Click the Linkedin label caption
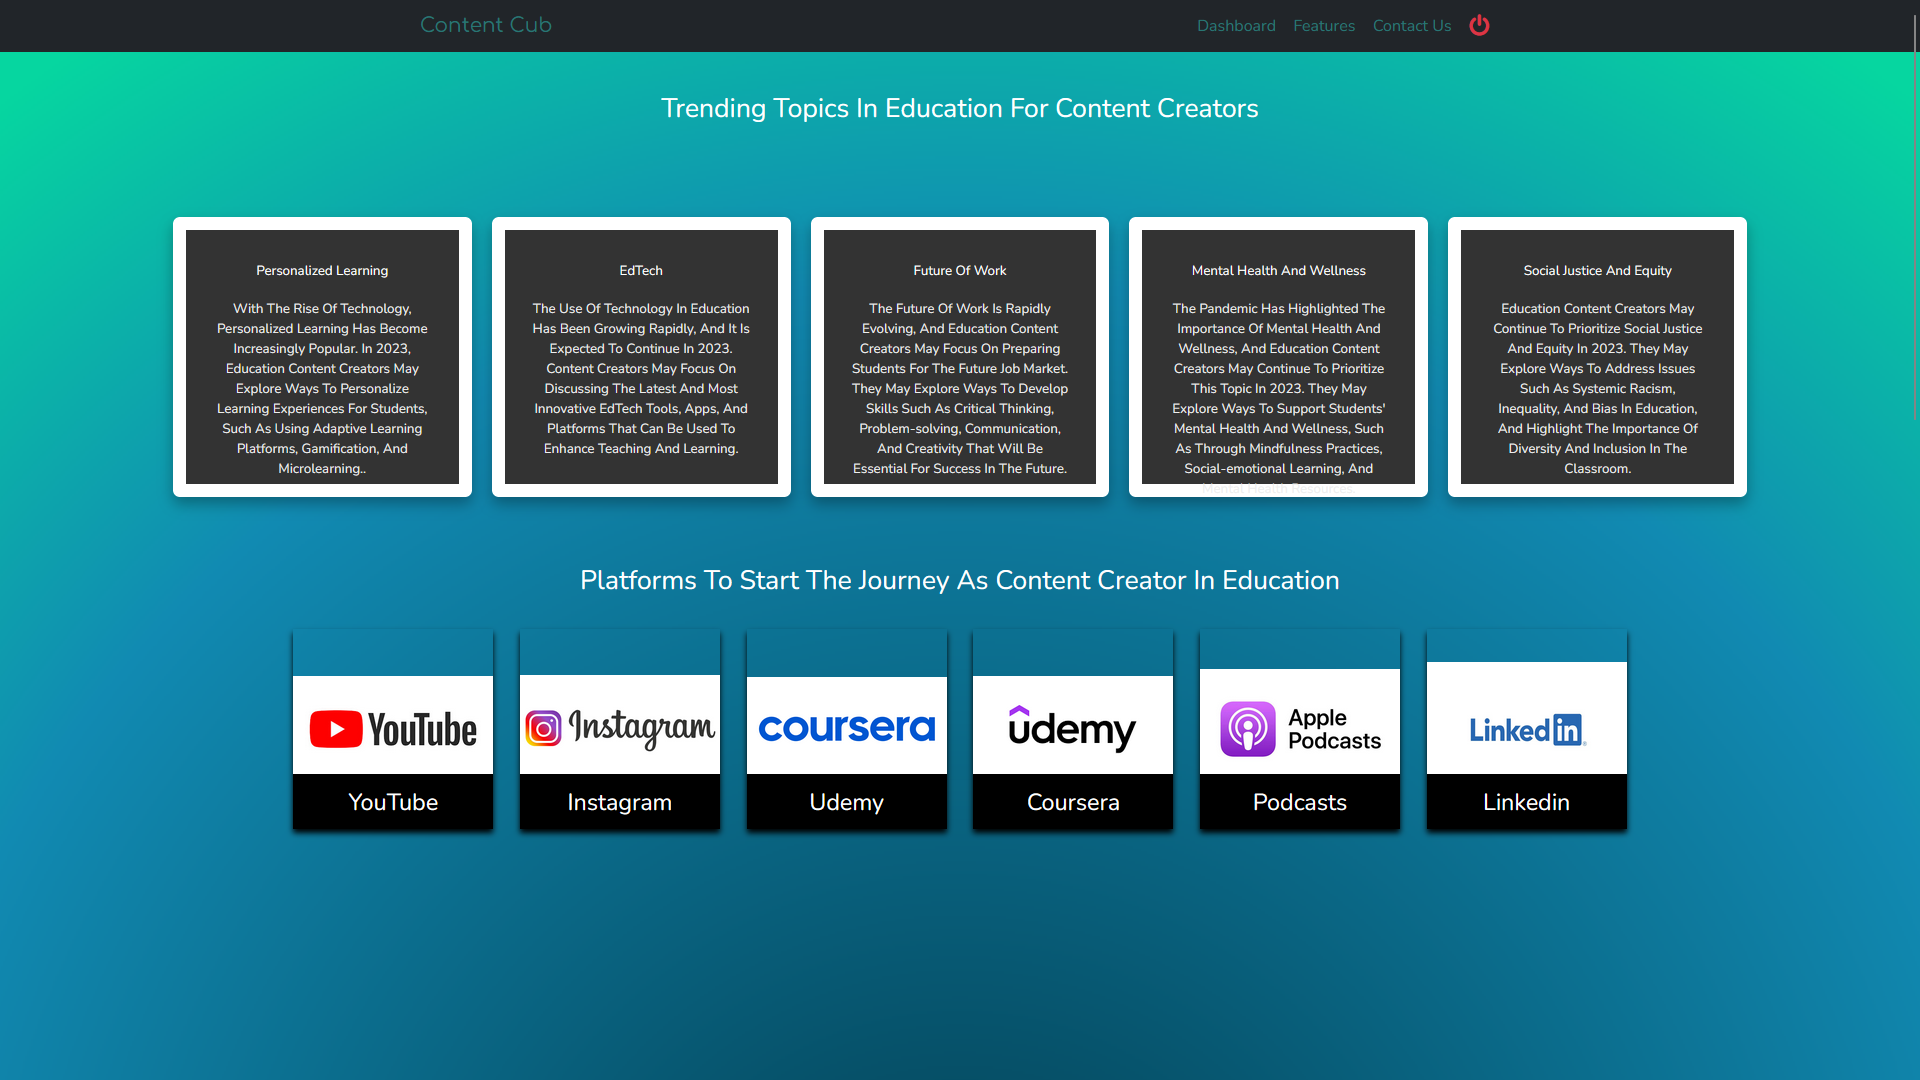This screenshot has height=1080, width=1920. [x=1527, y=802]
